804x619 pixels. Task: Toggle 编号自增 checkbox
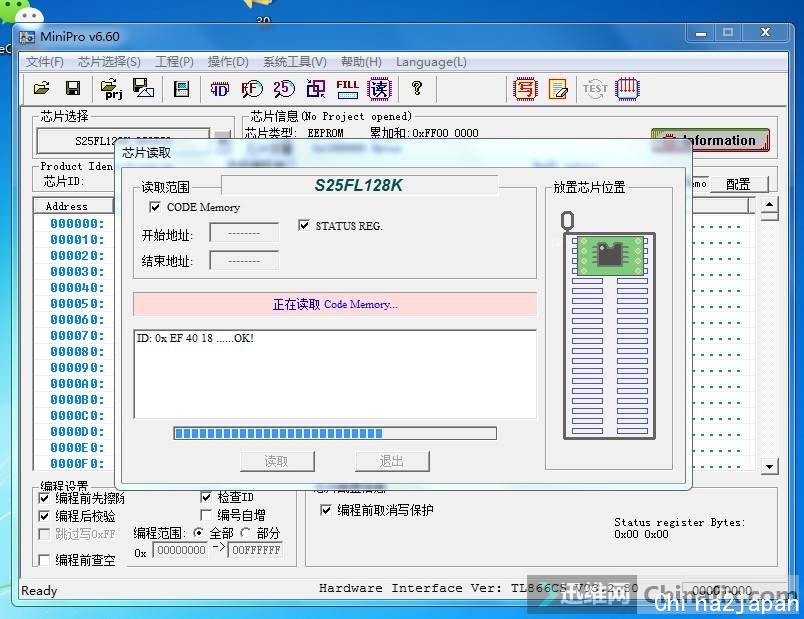(x=206, y=514)
